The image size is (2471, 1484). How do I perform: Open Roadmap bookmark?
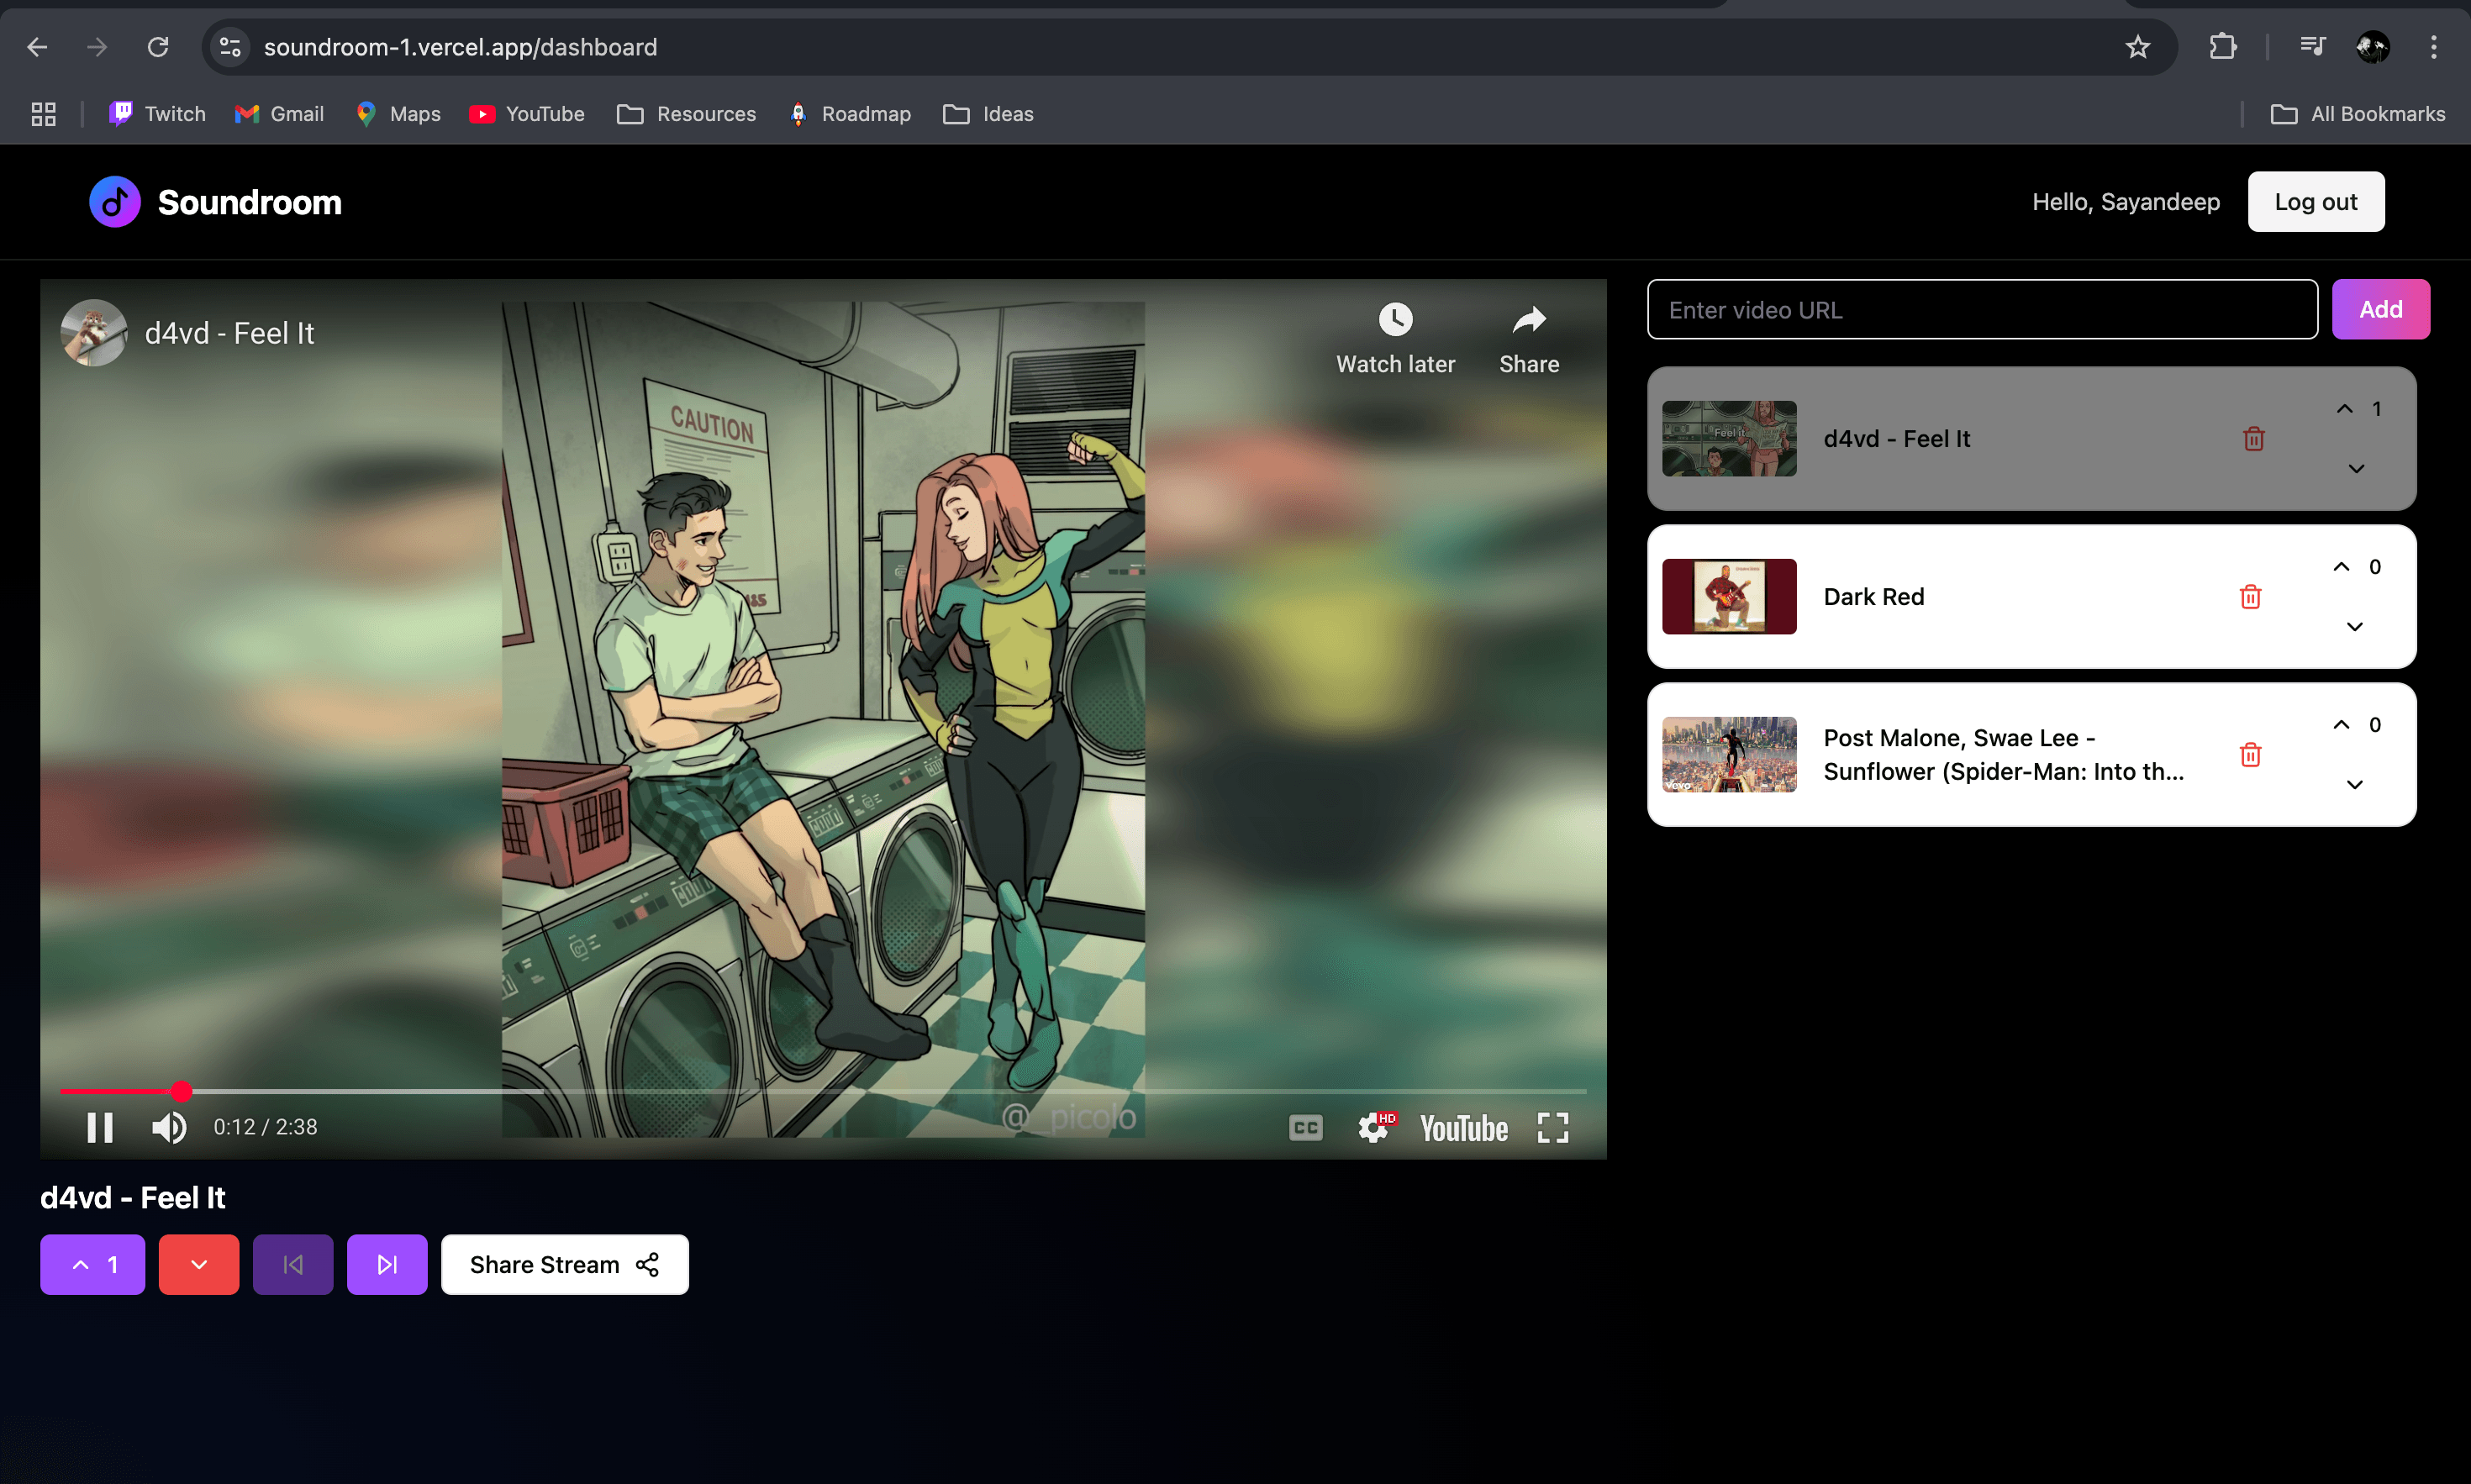coord(850,114)
